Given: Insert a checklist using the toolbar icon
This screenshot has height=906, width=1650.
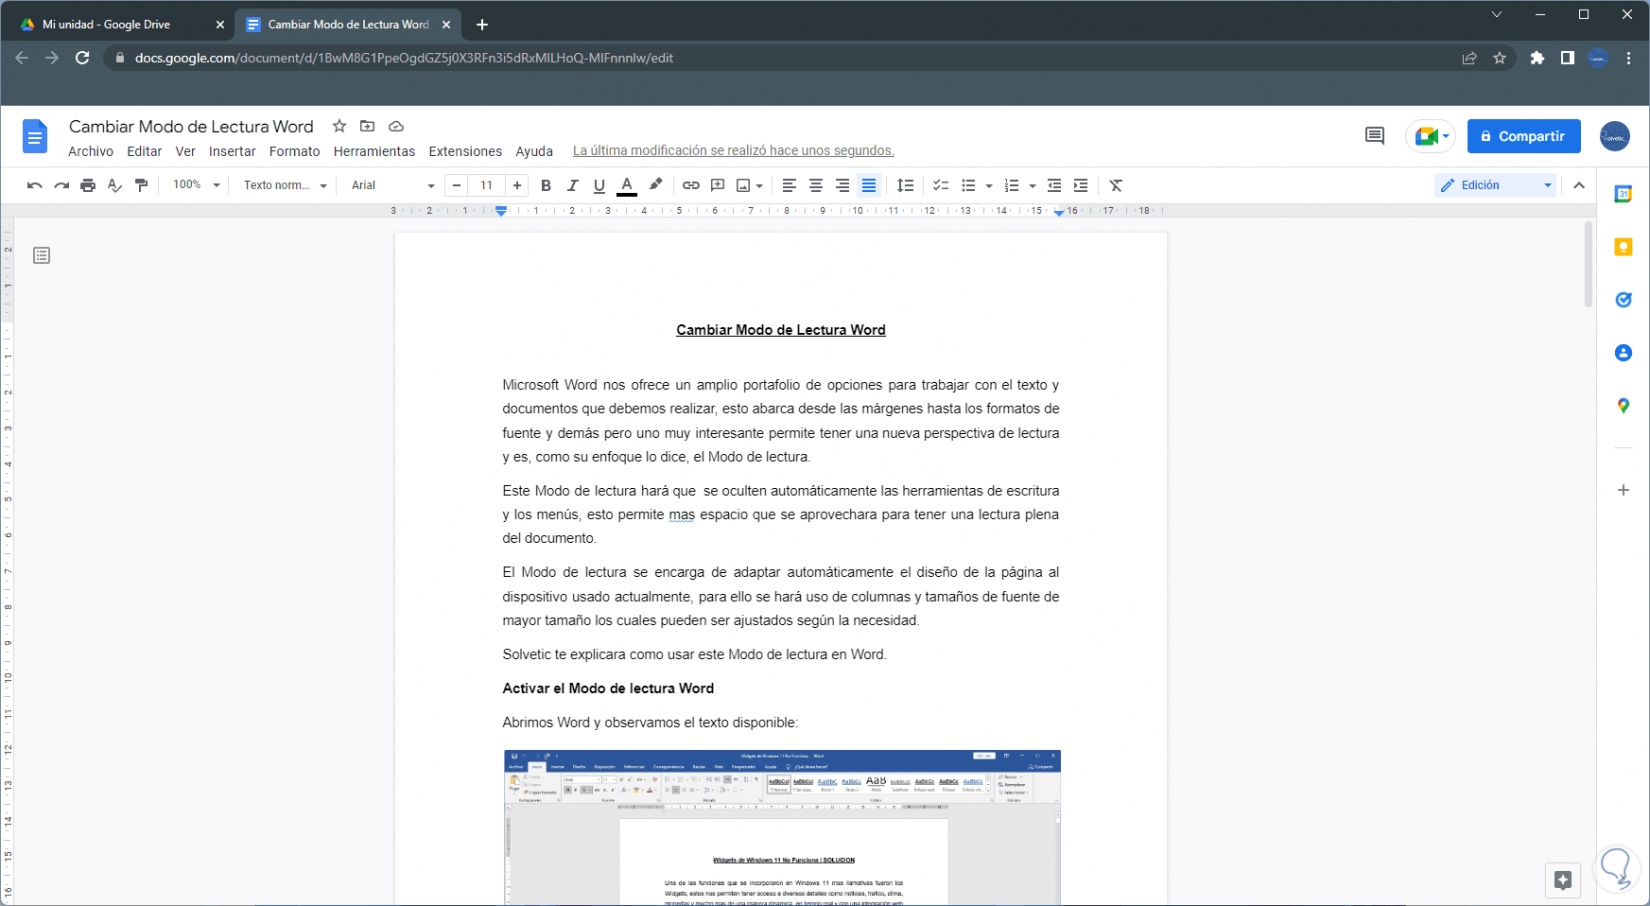Looking at the screenshot, I should point(941,185).
